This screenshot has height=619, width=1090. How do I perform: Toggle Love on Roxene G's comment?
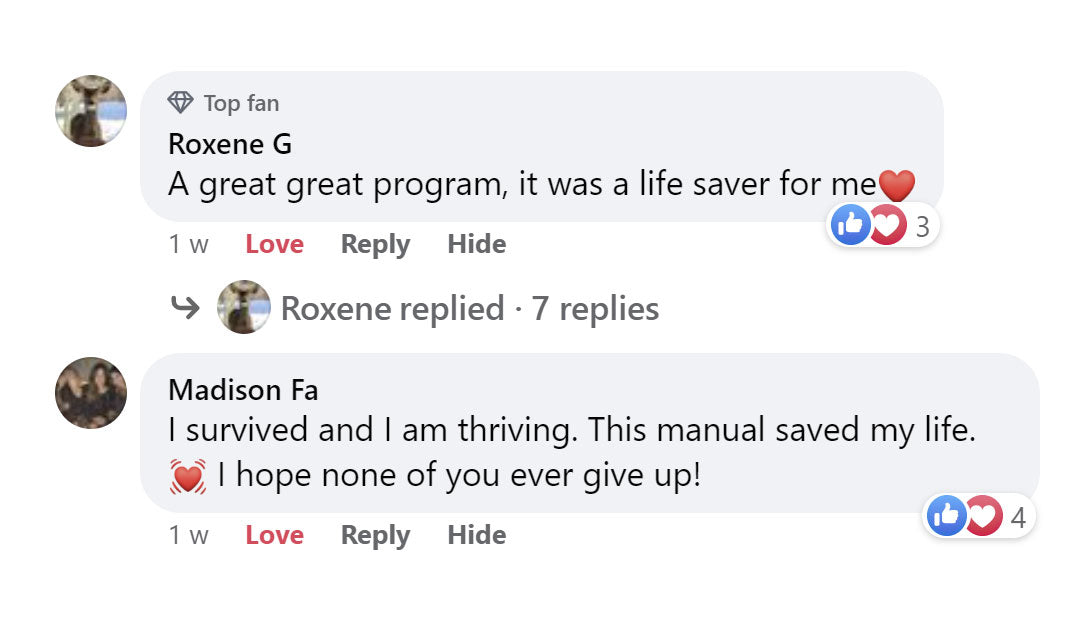[274, 245]
